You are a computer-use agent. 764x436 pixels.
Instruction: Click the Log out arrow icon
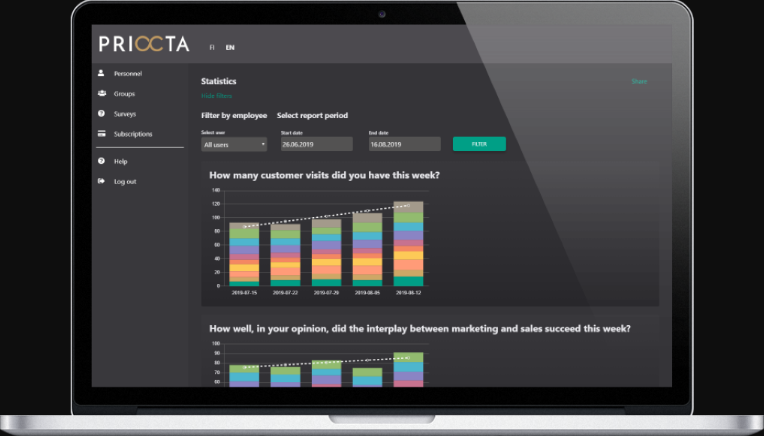tap(101, 181)
